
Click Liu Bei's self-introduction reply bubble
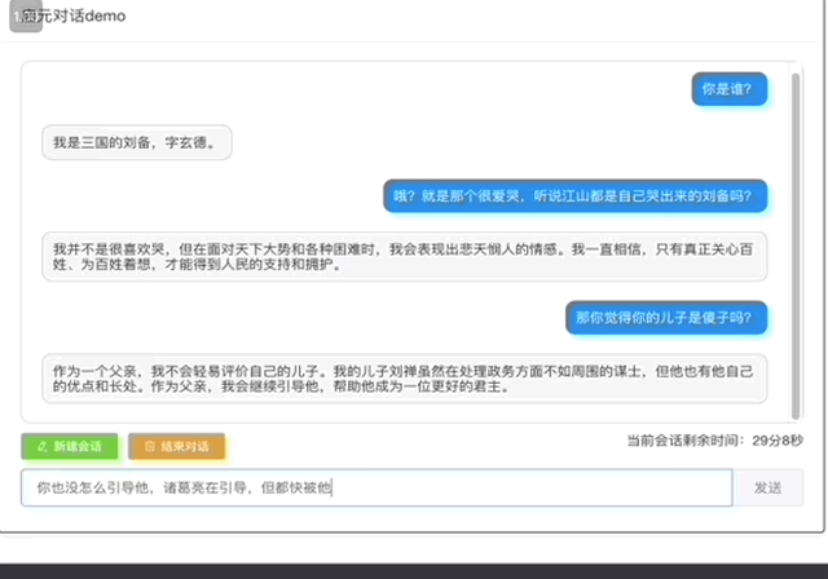(137, 142)
